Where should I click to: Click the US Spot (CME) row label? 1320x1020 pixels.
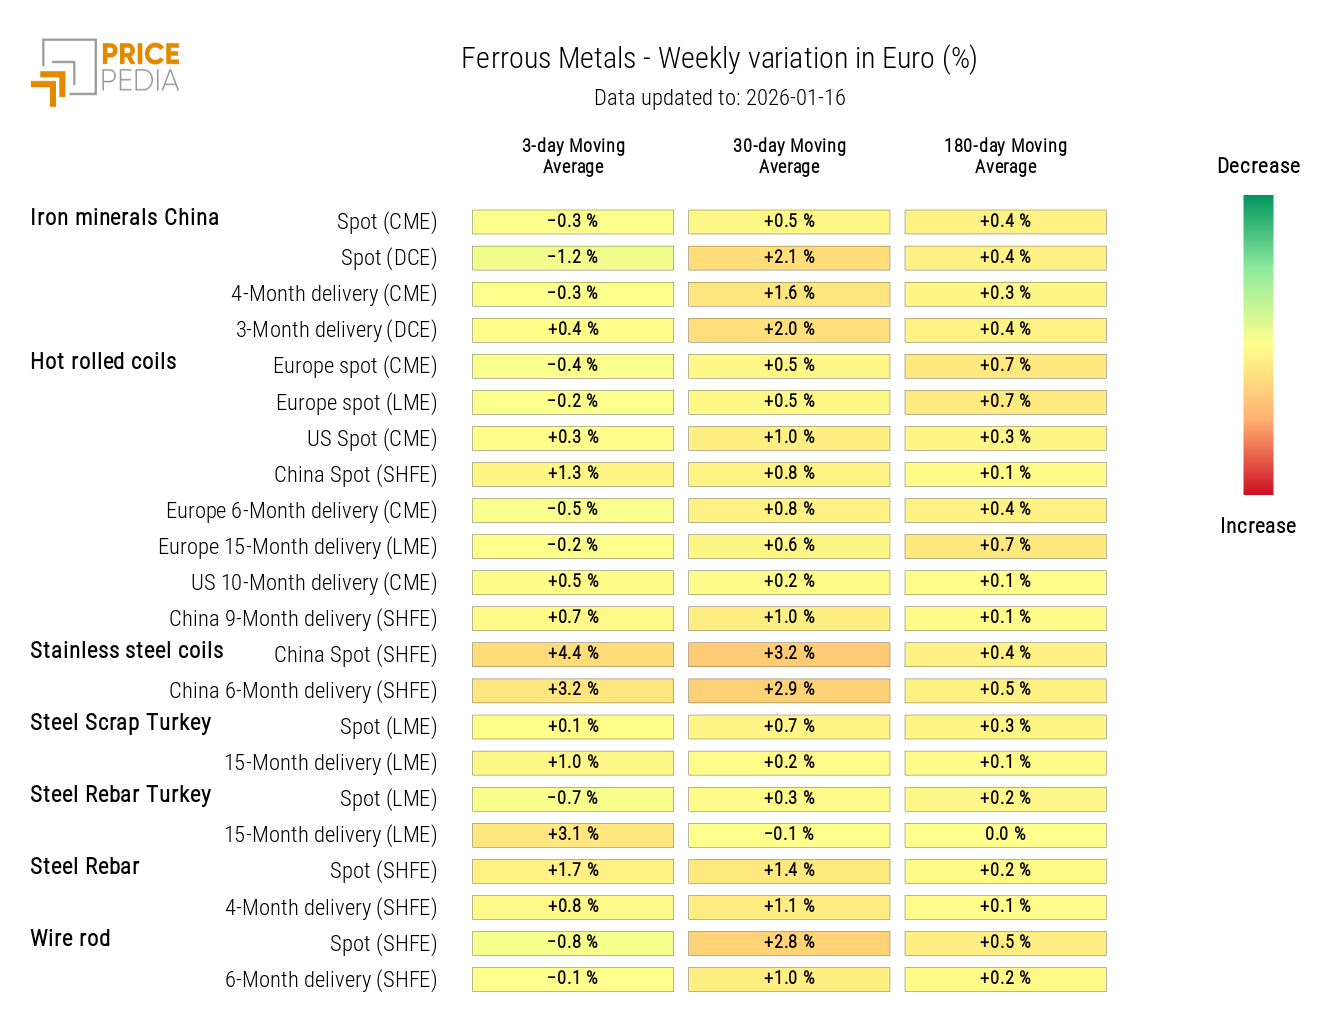tap(371, 439)
